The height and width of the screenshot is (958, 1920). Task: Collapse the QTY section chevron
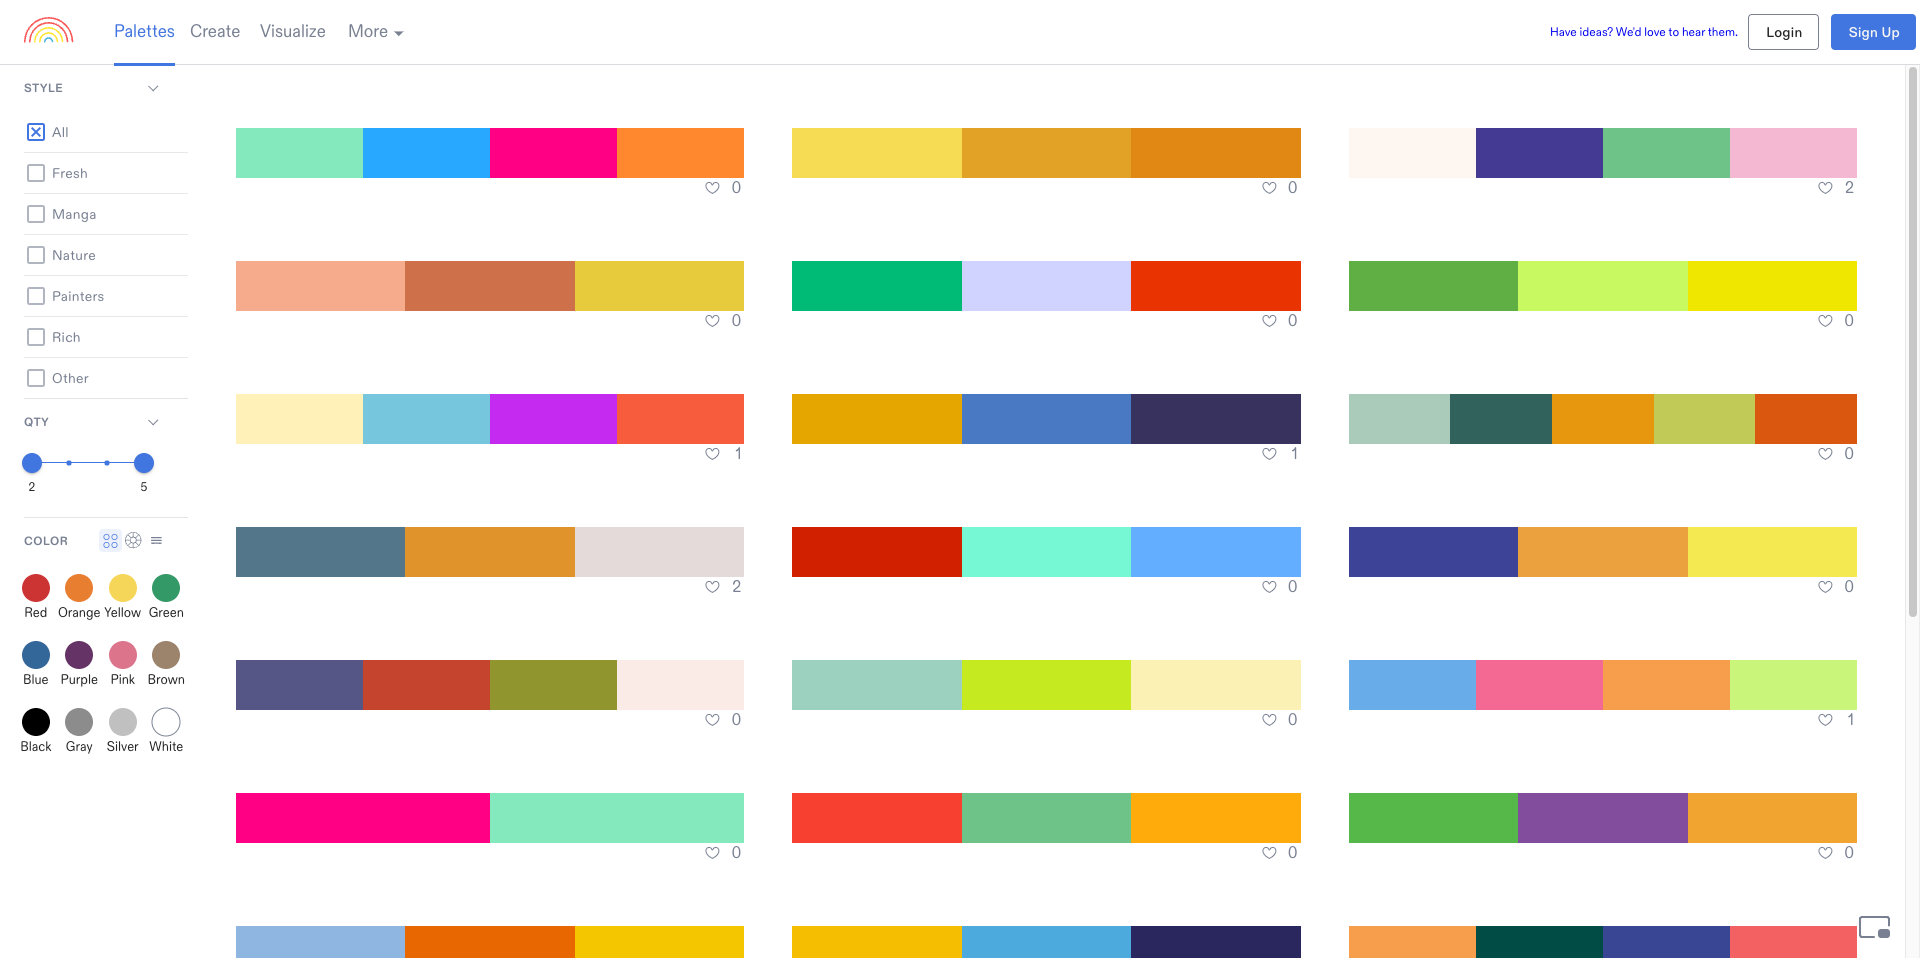point(153,422)
